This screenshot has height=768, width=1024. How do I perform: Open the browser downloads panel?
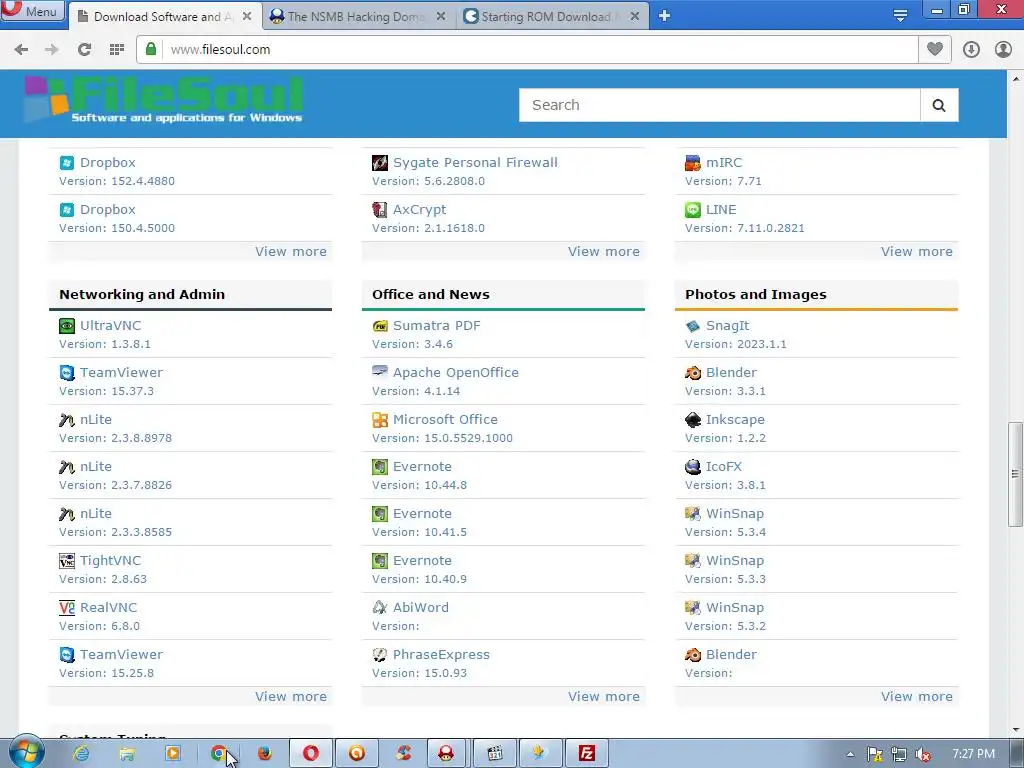(x=971, y=50)
